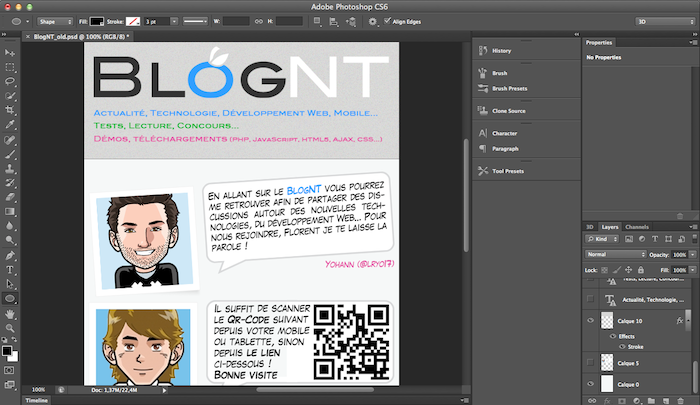700x405 pixels.
Task: Select the Horizontal Type tool
Action: (10, 269)
